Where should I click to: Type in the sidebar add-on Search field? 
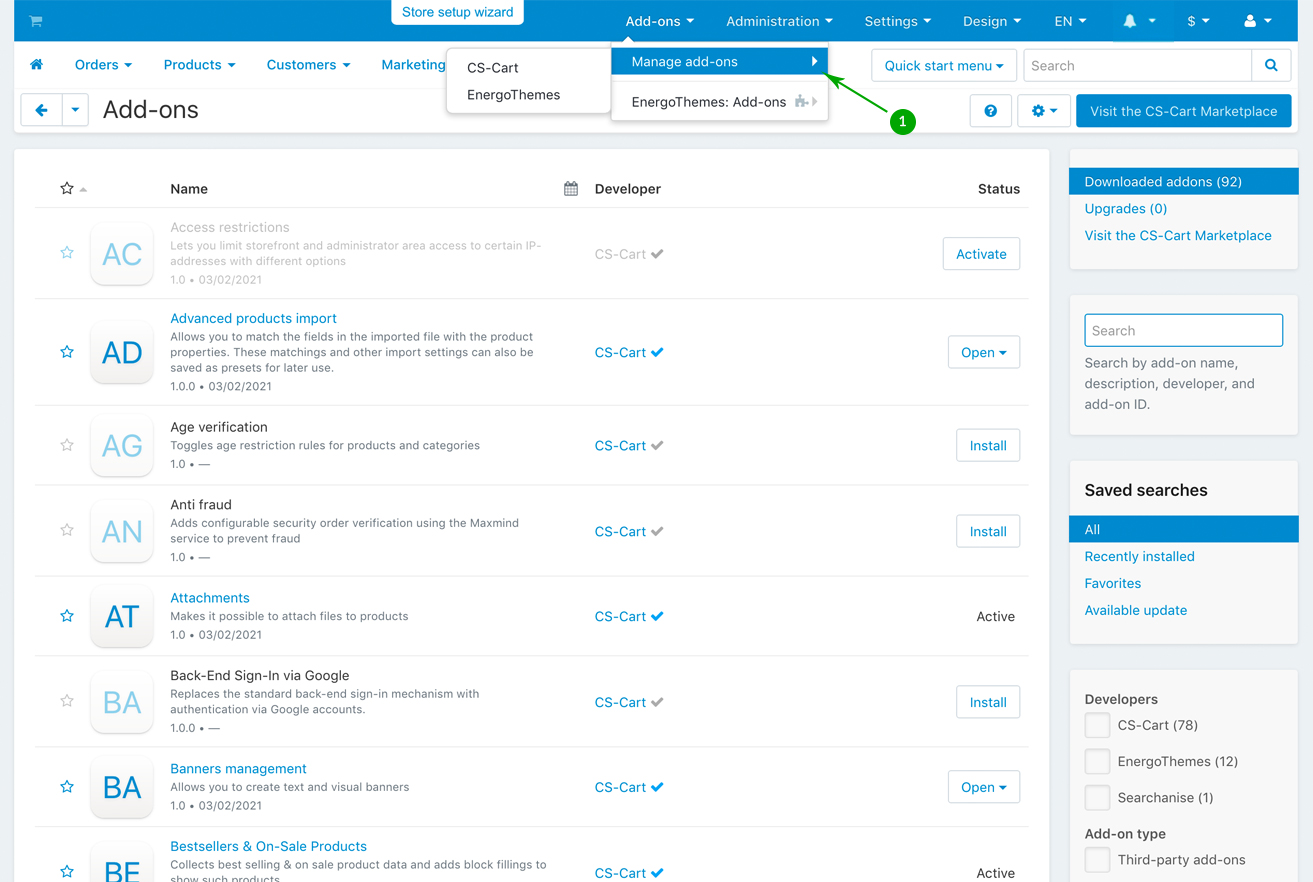click(x=1183, y=331)
